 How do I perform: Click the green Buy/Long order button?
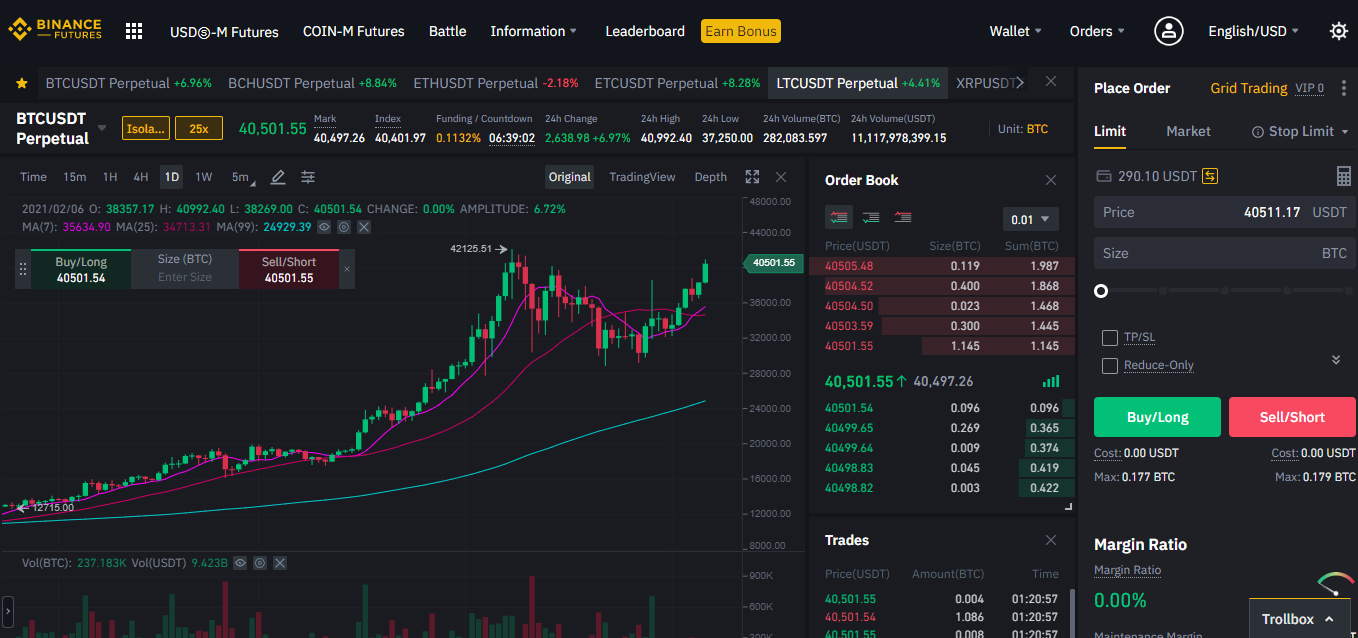(x=1157, y=417)
